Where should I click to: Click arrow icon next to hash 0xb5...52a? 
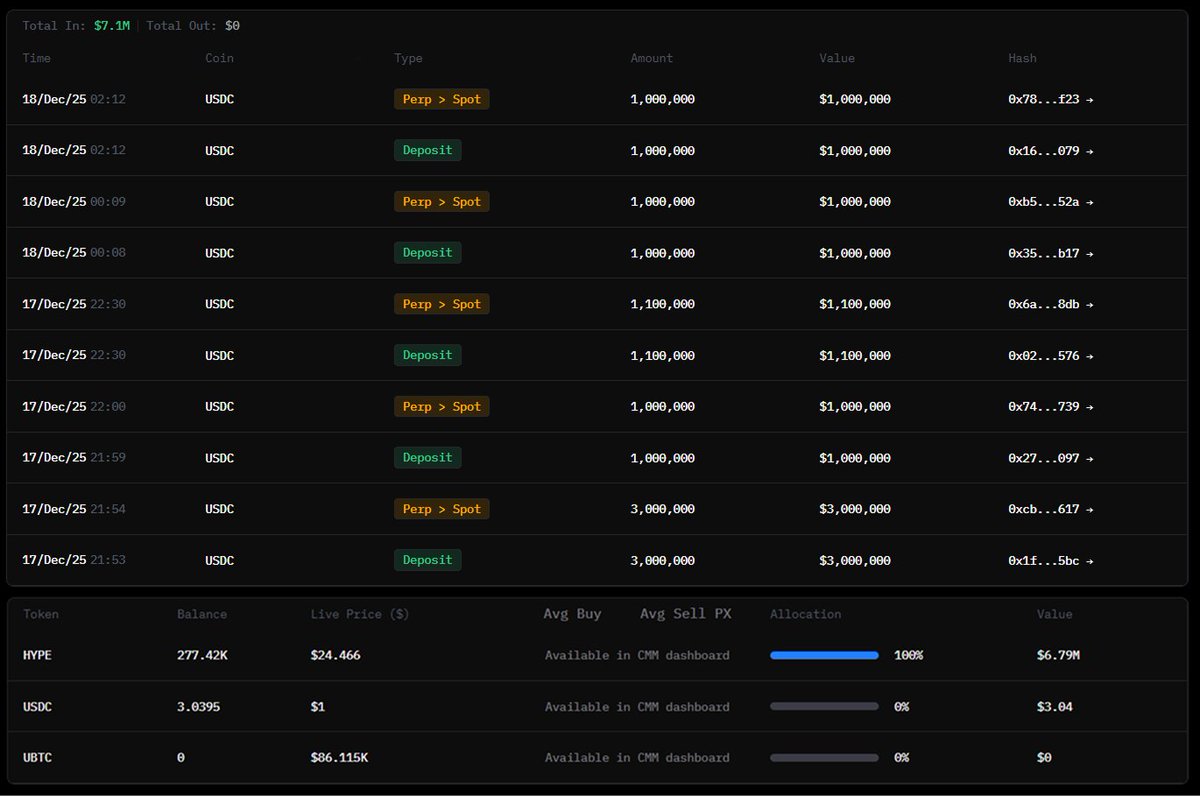[1089, 202]
